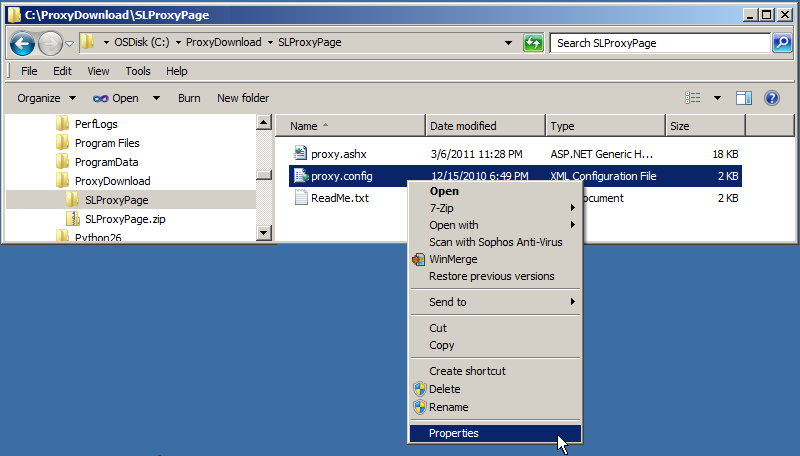Open the recent pages dropdown arrow
This screenshot has width=800, height=456.
[70, 44]
